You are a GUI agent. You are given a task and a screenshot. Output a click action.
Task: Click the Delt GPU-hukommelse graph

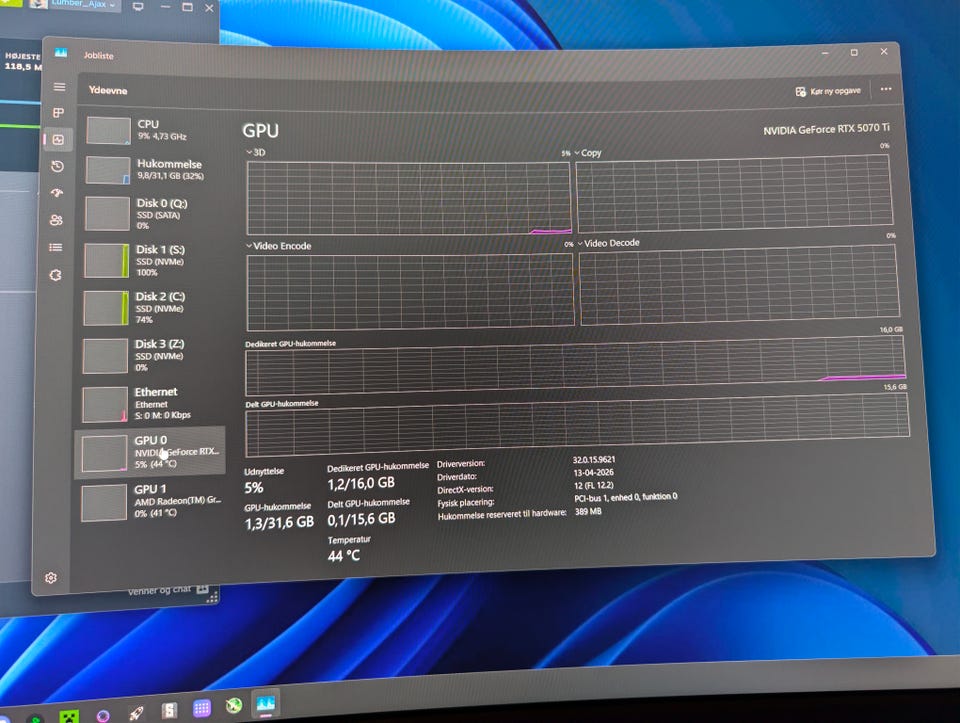(577, 424)
